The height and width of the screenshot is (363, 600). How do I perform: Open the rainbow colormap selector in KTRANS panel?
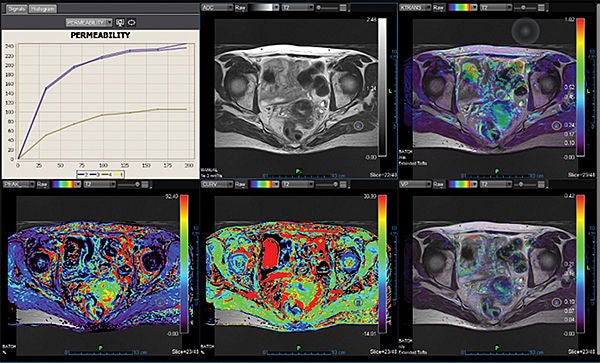tap(463, 7)
